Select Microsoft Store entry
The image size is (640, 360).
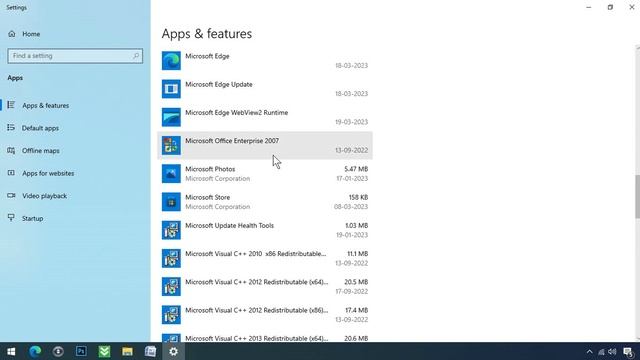click(x=264, y=202)
